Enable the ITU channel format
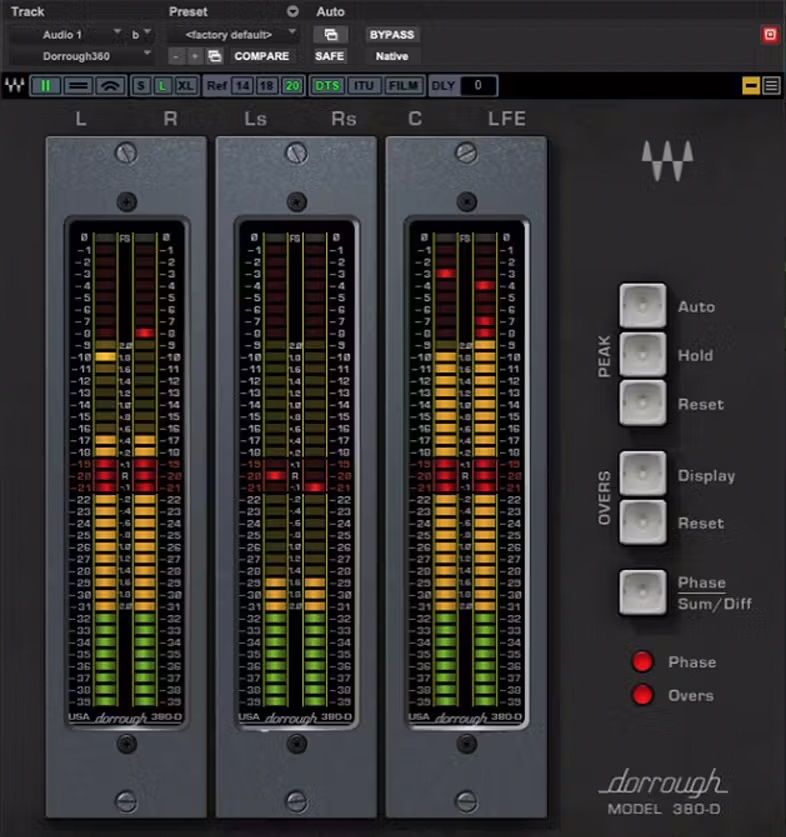This screenshot has width=786, height=837. [x=364, y=86]
